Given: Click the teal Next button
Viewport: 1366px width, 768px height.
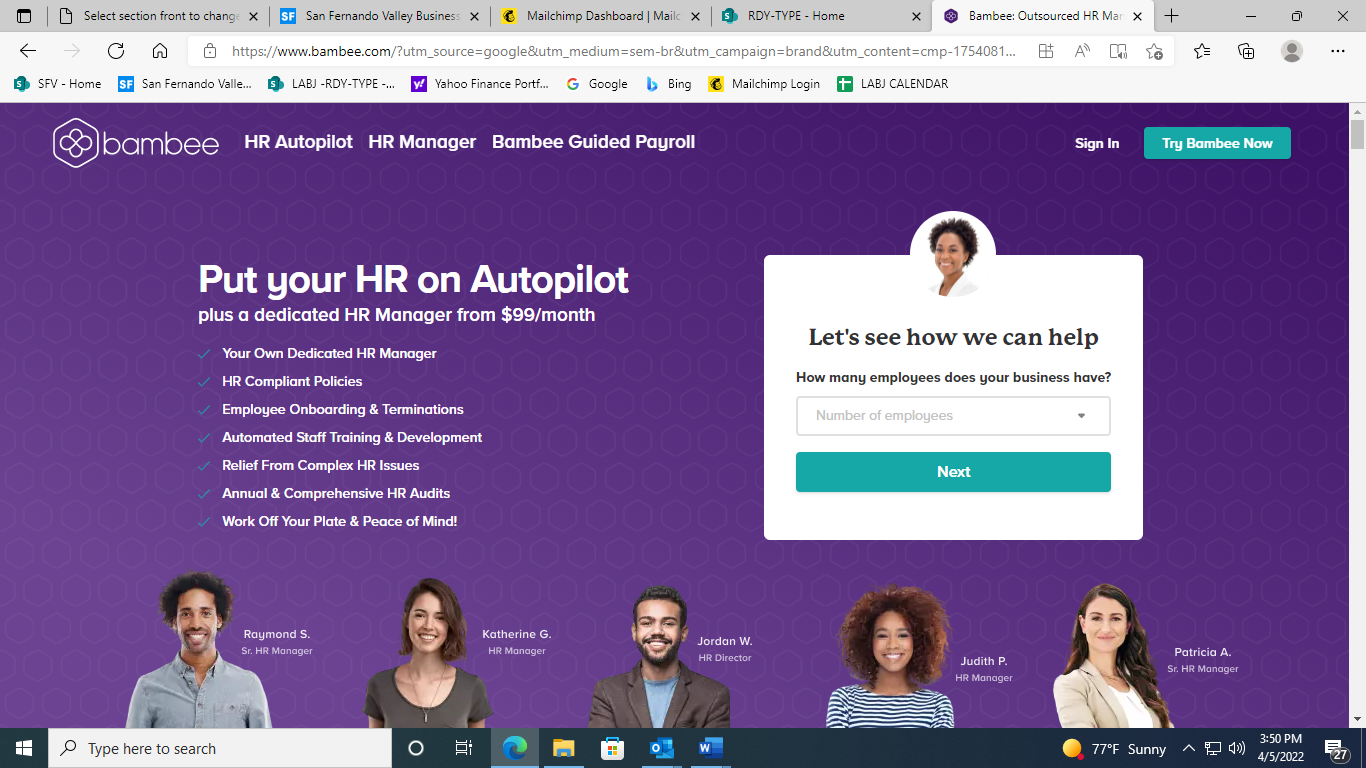Looking at the screenshot, I should point(952,472).
